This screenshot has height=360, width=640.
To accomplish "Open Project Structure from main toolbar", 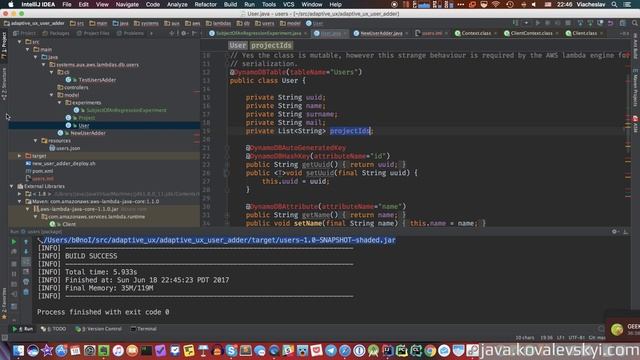I will (x=622, y=23).
